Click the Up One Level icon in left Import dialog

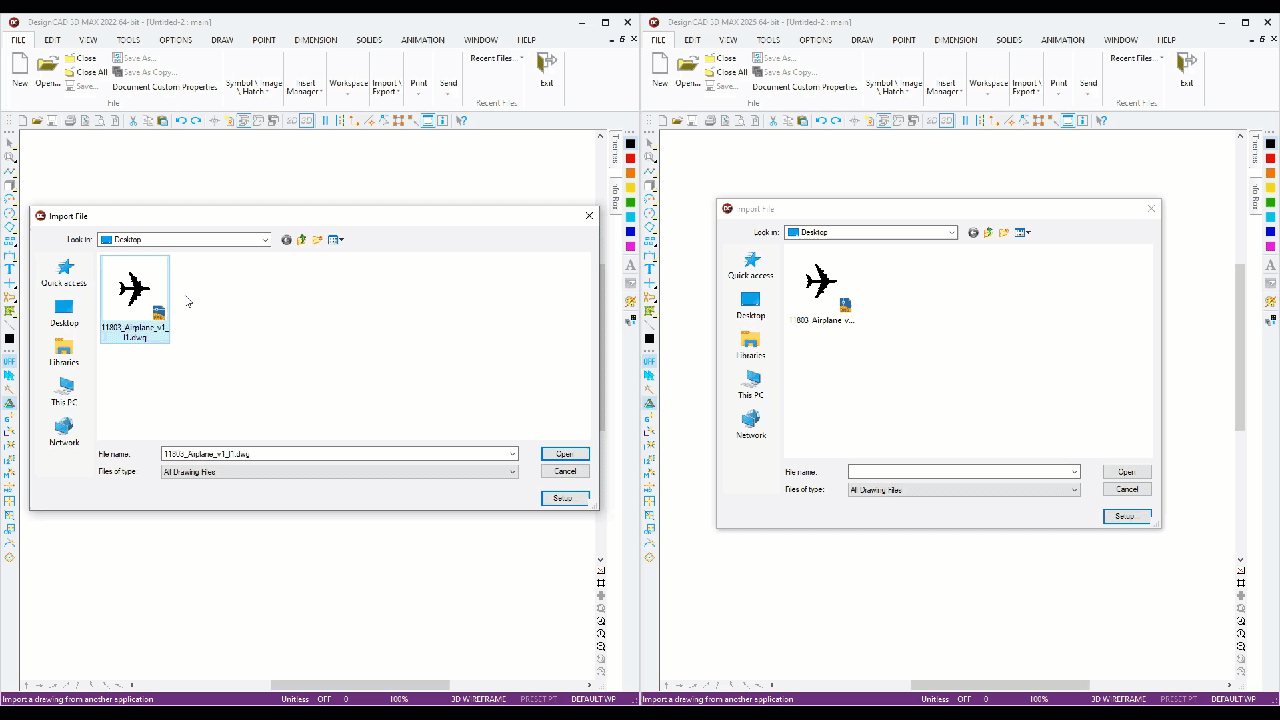(301, 240)
